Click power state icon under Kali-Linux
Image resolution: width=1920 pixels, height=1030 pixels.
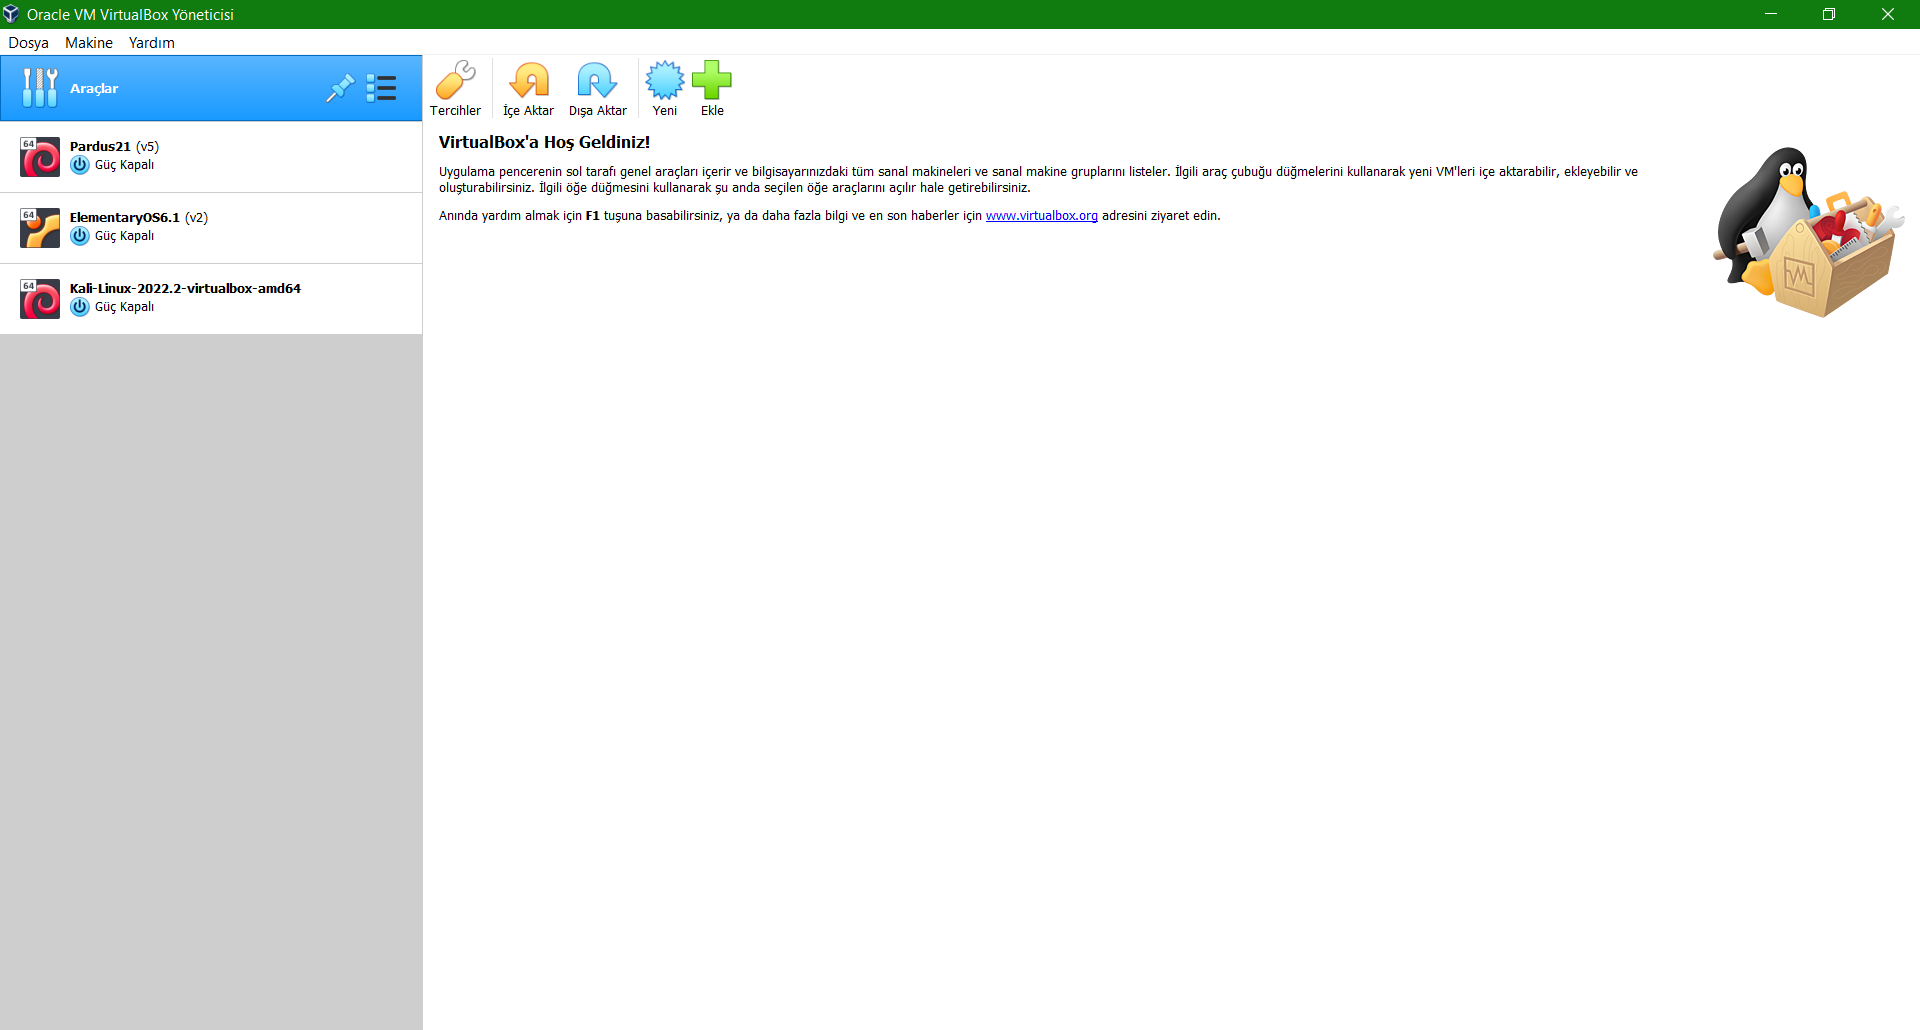click(x=80, y=307)
